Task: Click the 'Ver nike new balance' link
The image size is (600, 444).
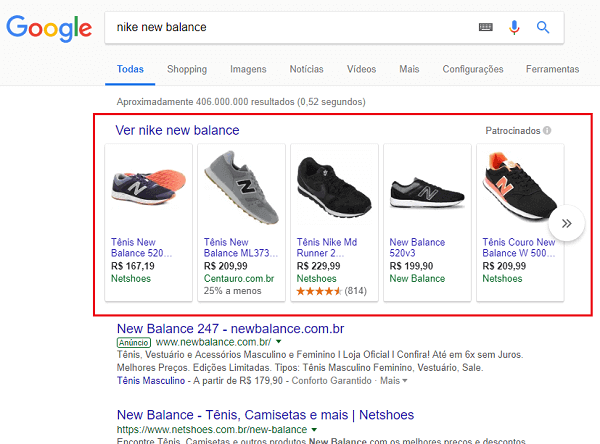Action: pyautogui.click(x=177, y=130)
